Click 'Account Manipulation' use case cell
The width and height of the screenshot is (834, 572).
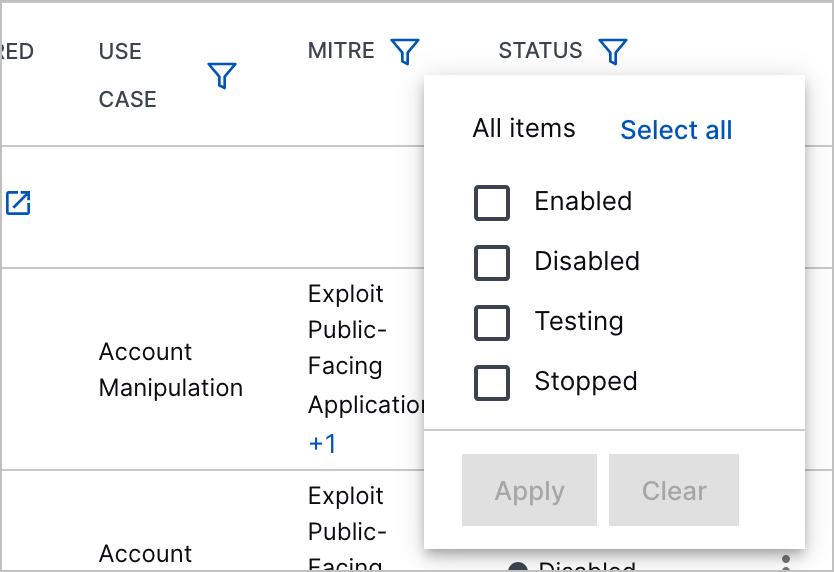coord(171,370)
